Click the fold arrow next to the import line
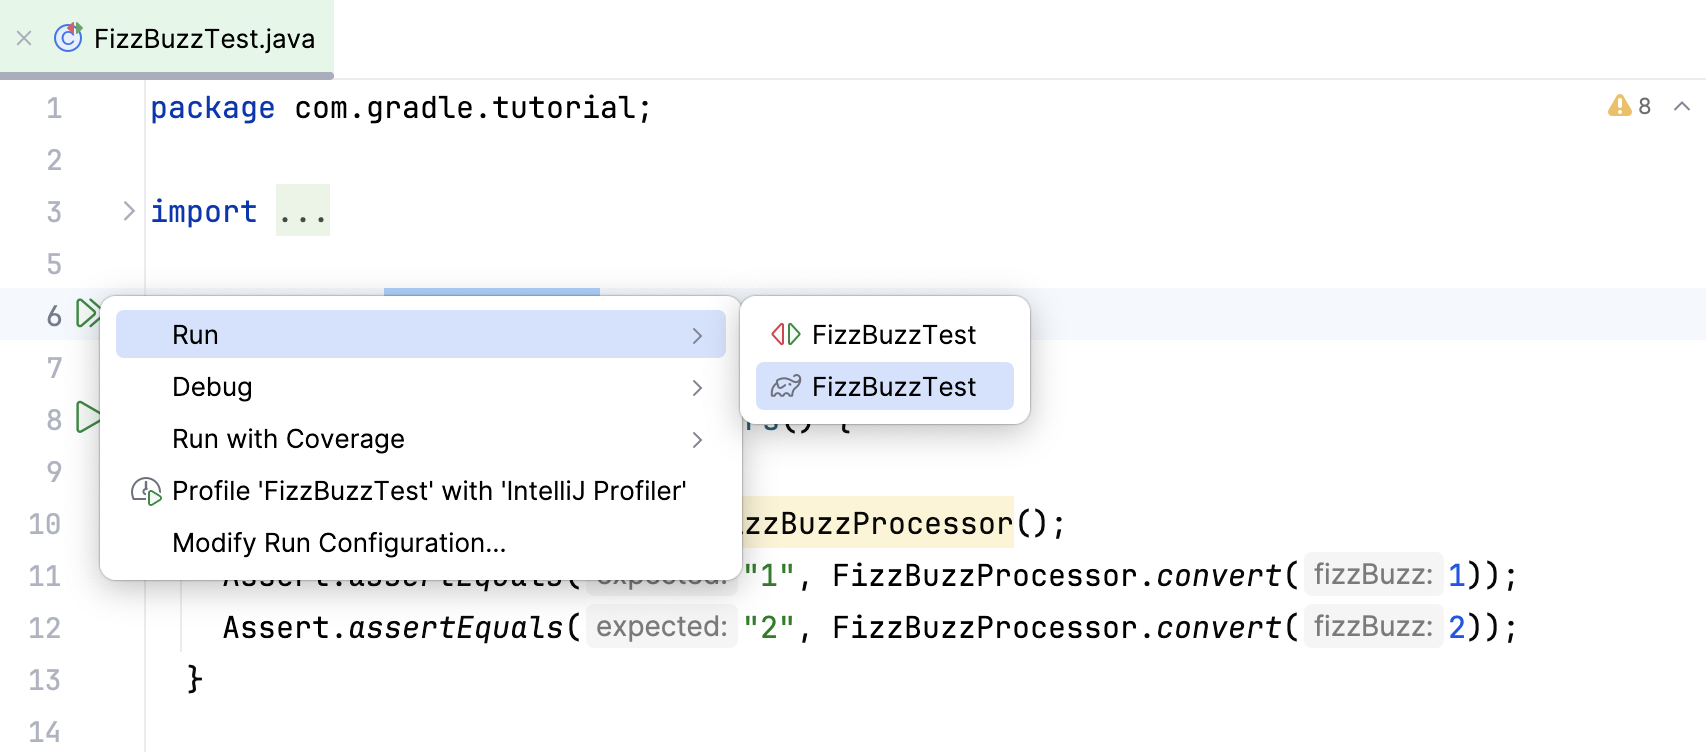 click(128, 210)
